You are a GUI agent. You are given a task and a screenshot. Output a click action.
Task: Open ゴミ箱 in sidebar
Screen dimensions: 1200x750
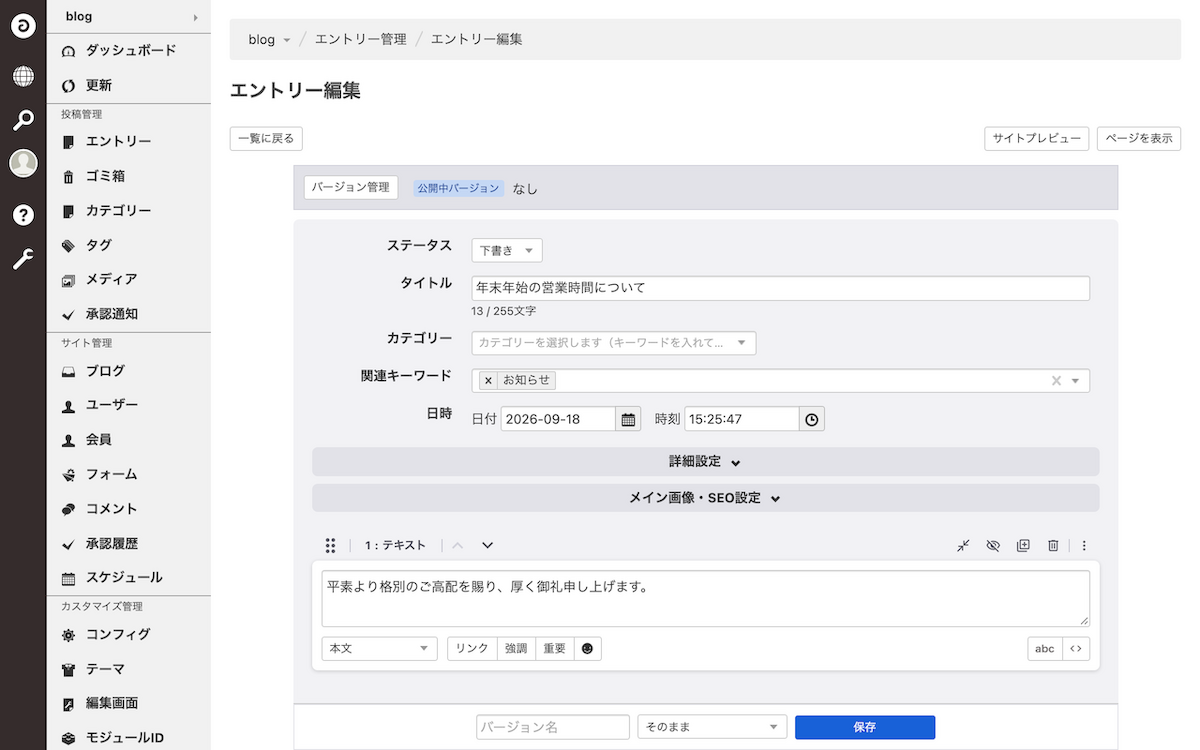tap(129, 176)
